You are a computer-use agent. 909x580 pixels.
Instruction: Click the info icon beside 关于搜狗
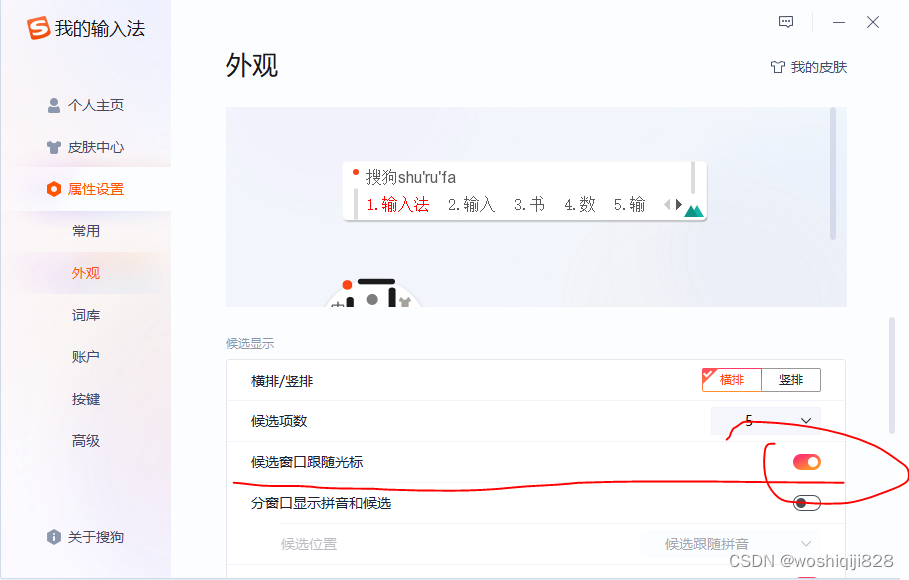53,537
